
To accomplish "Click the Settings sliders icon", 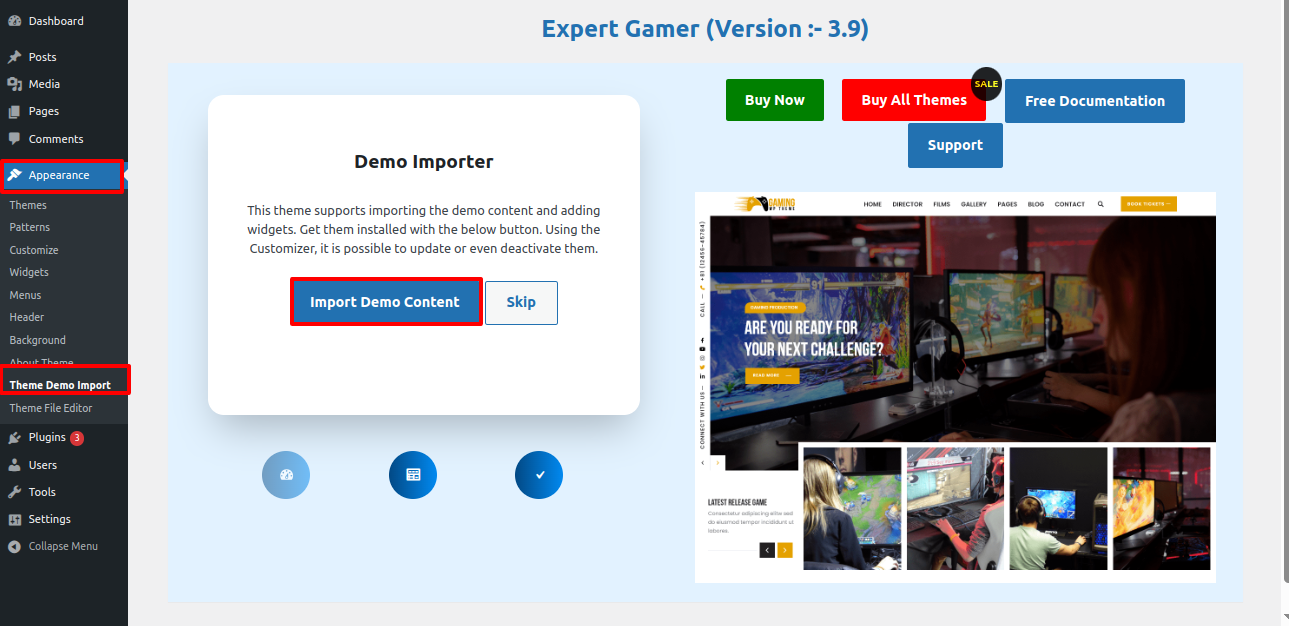I will click(14, 519).
